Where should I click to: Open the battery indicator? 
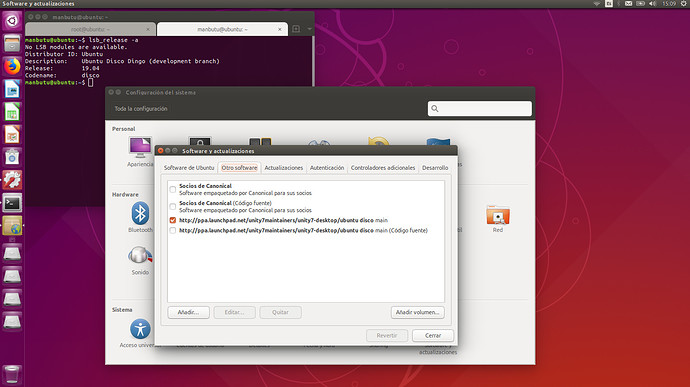pos(640,4)
